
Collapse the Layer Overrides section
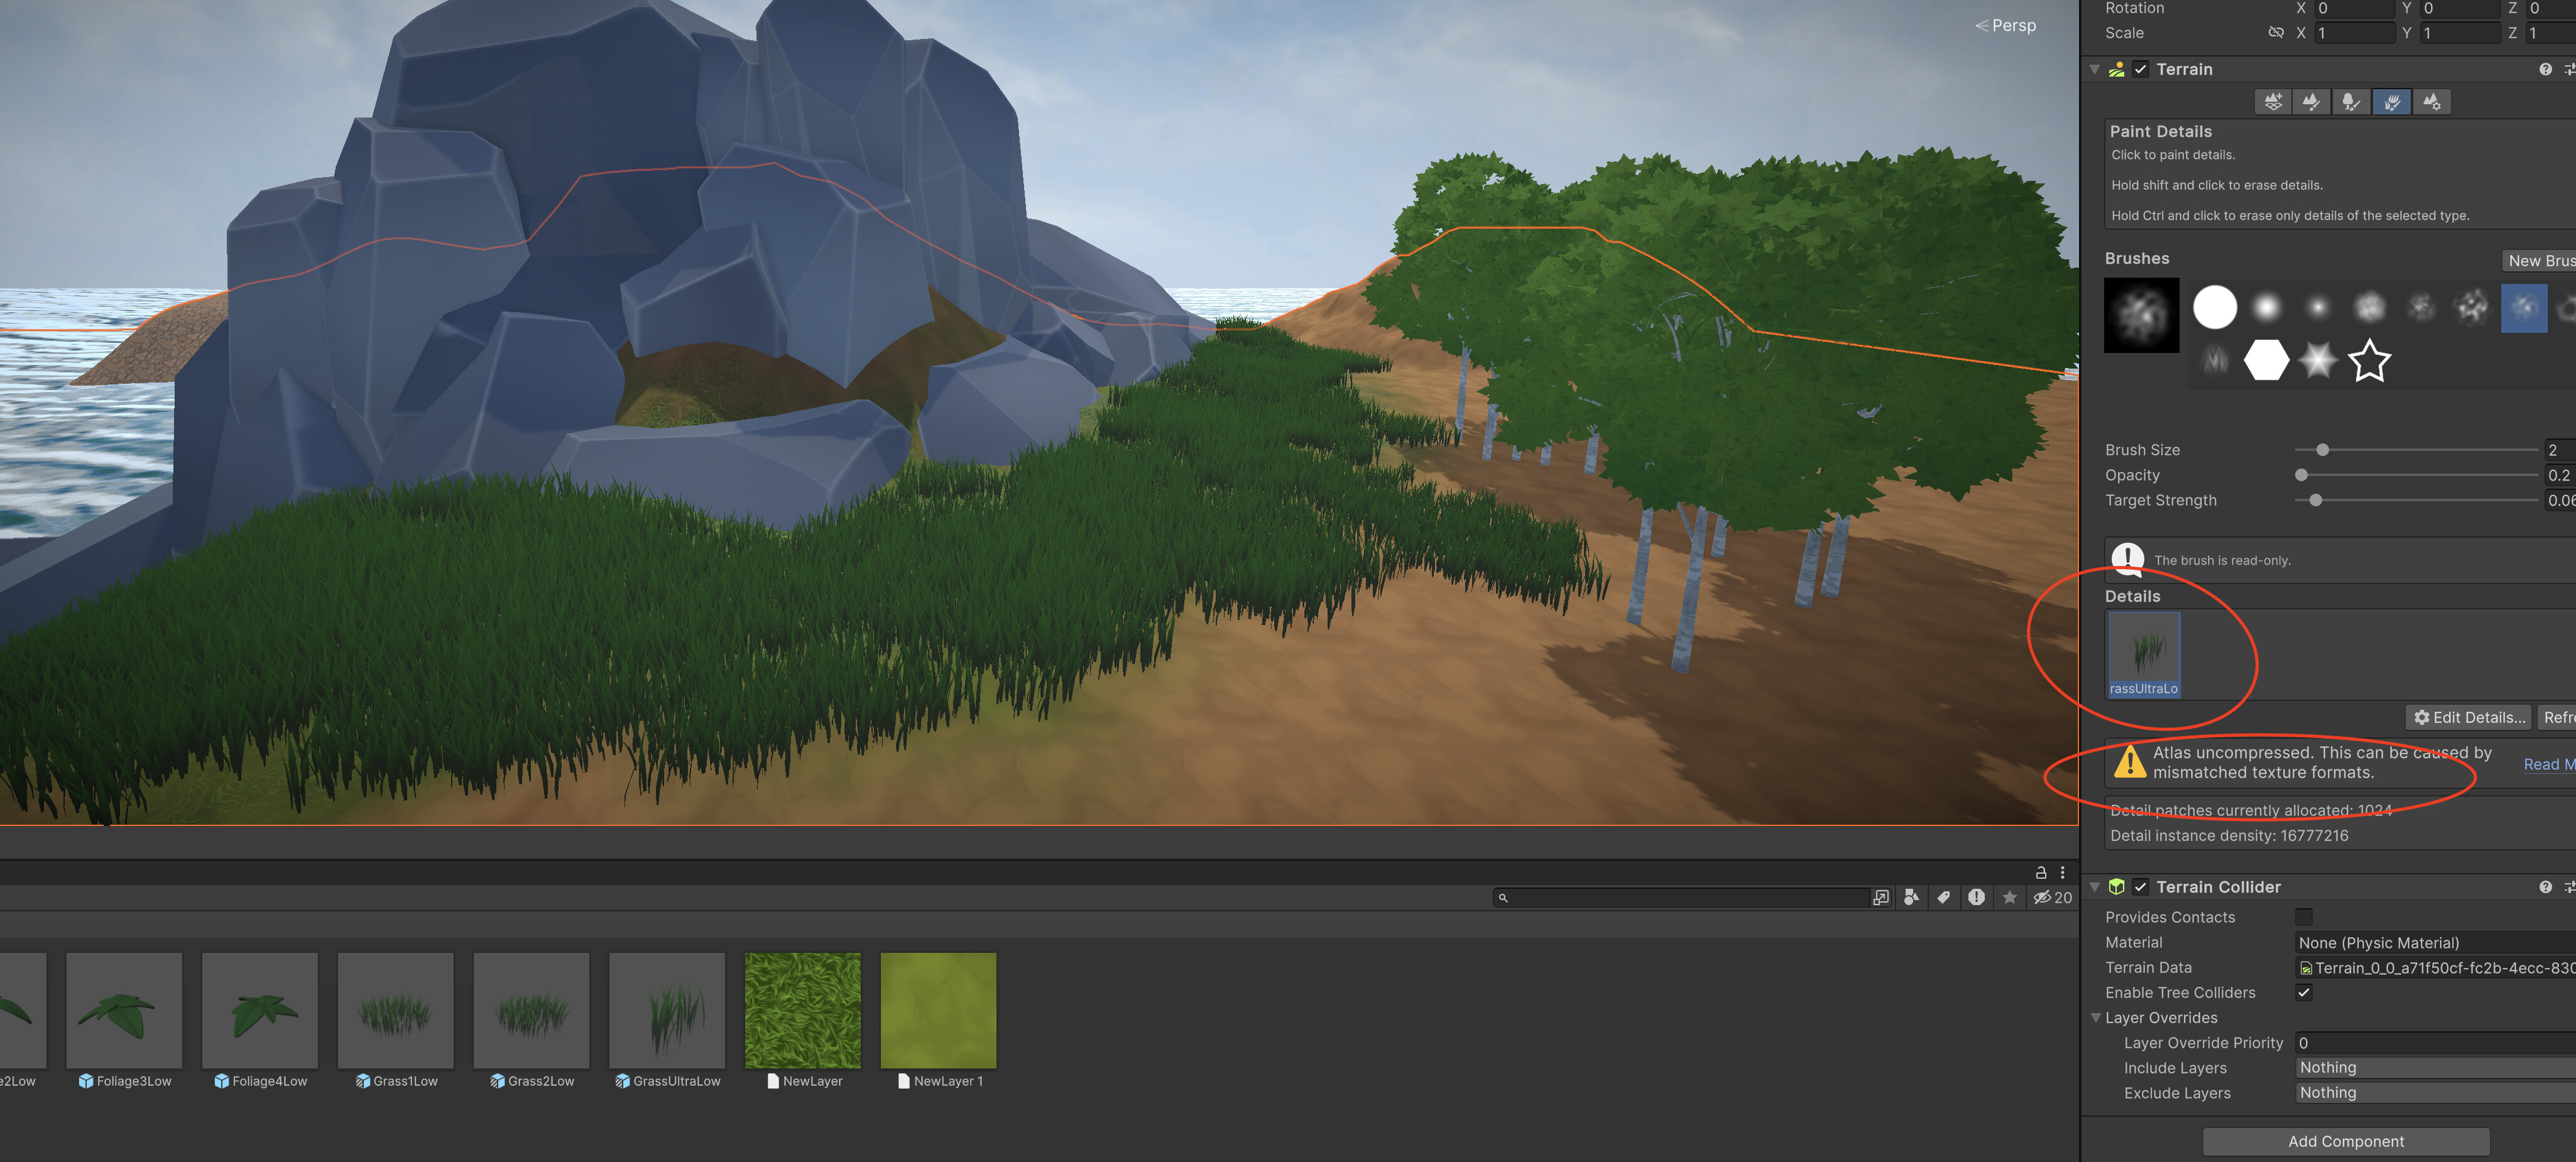tap(2096, 1017)
